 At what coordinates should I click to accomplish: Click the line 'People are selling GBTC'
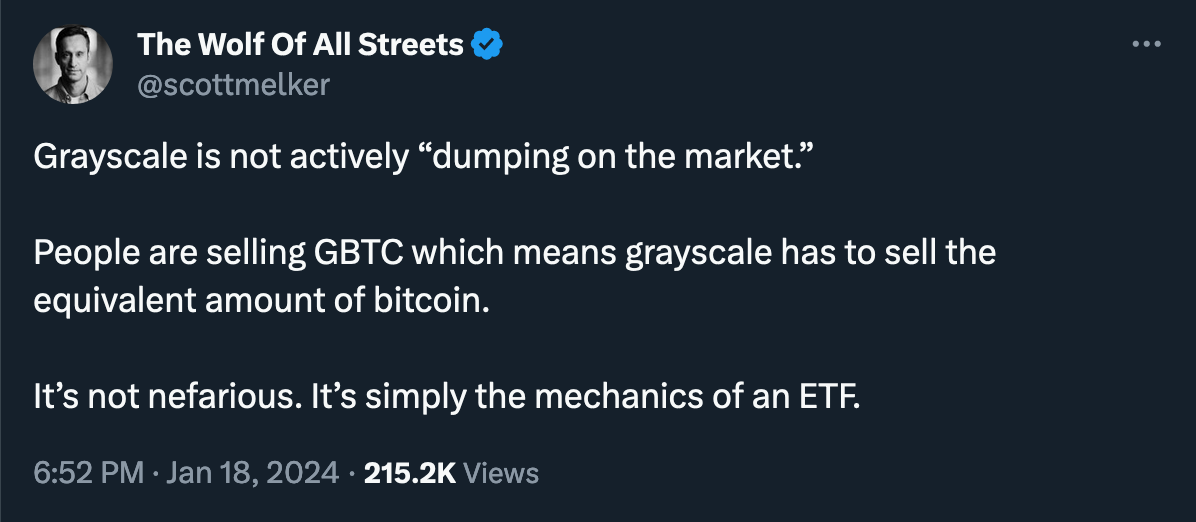pyautogui.click(x=515, y=253)
